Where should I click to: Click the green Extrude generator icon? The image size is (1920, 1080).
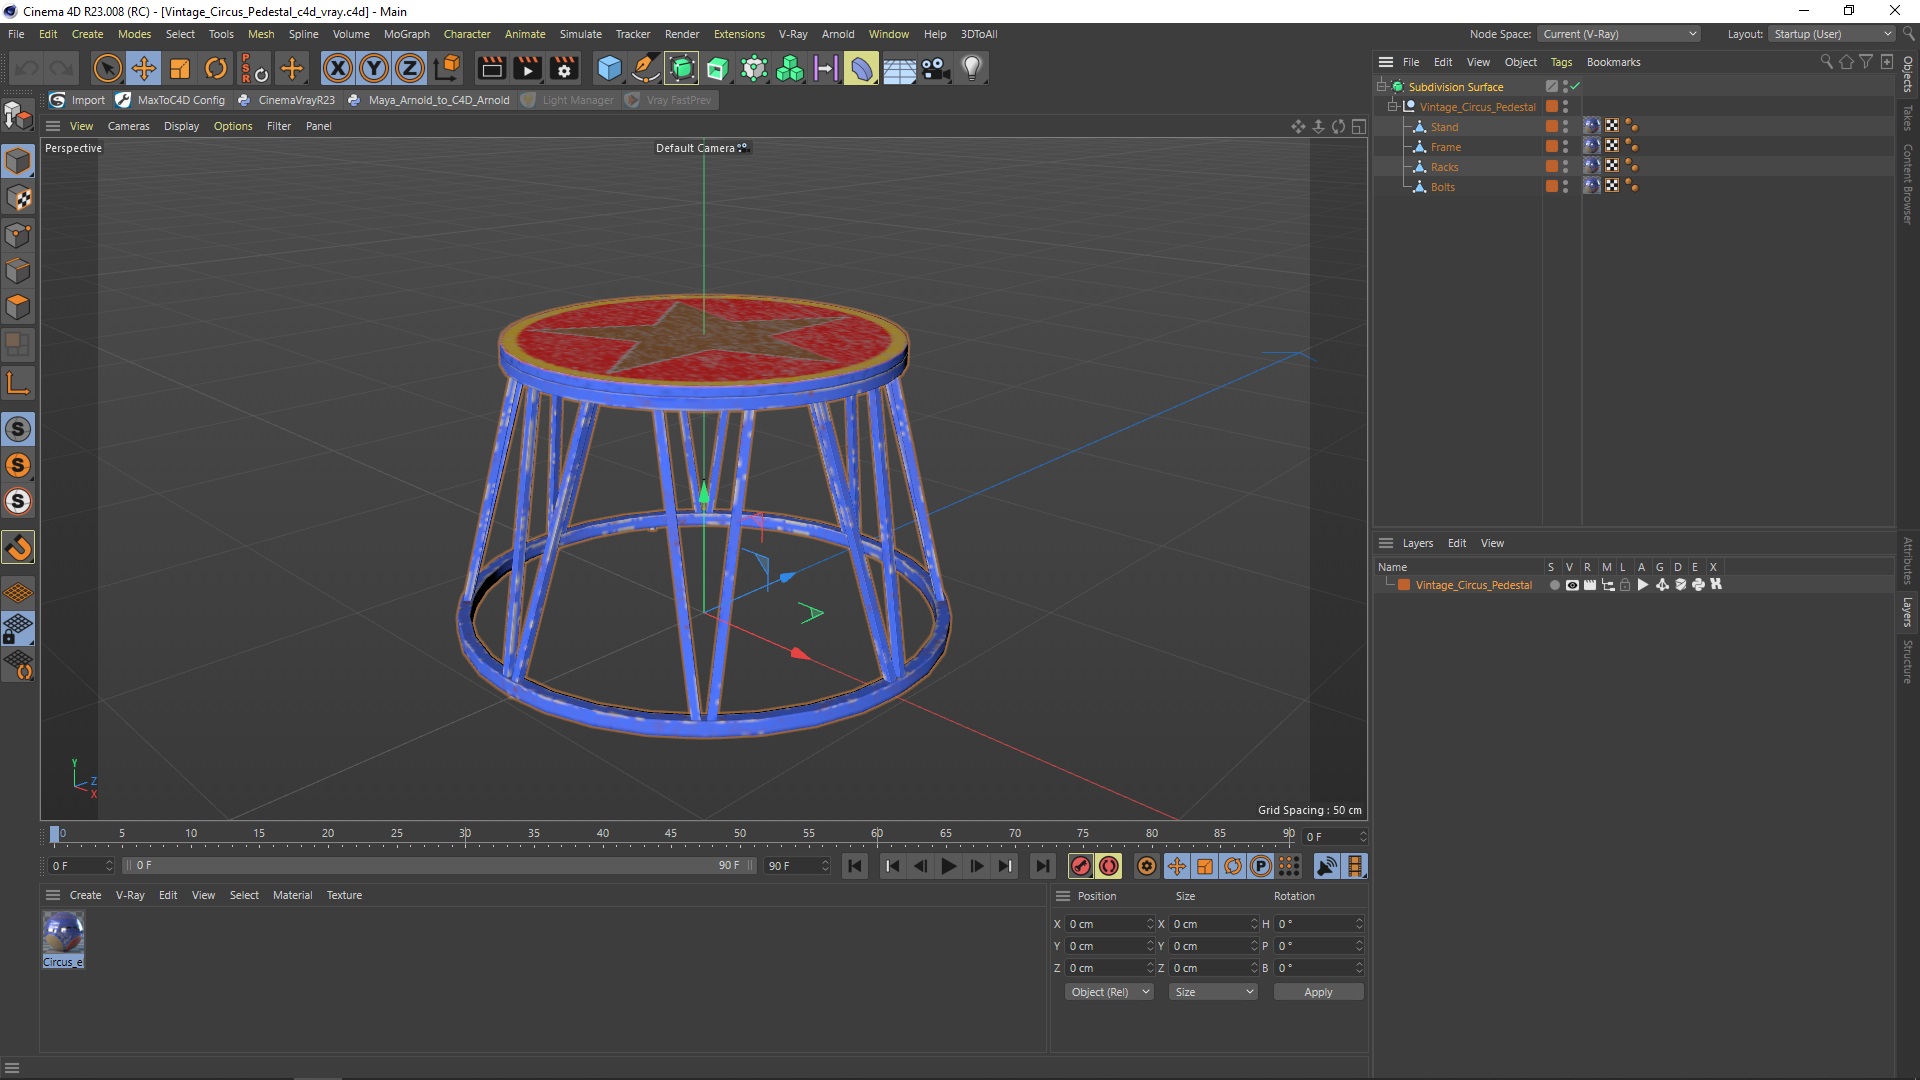coord(718,68)
